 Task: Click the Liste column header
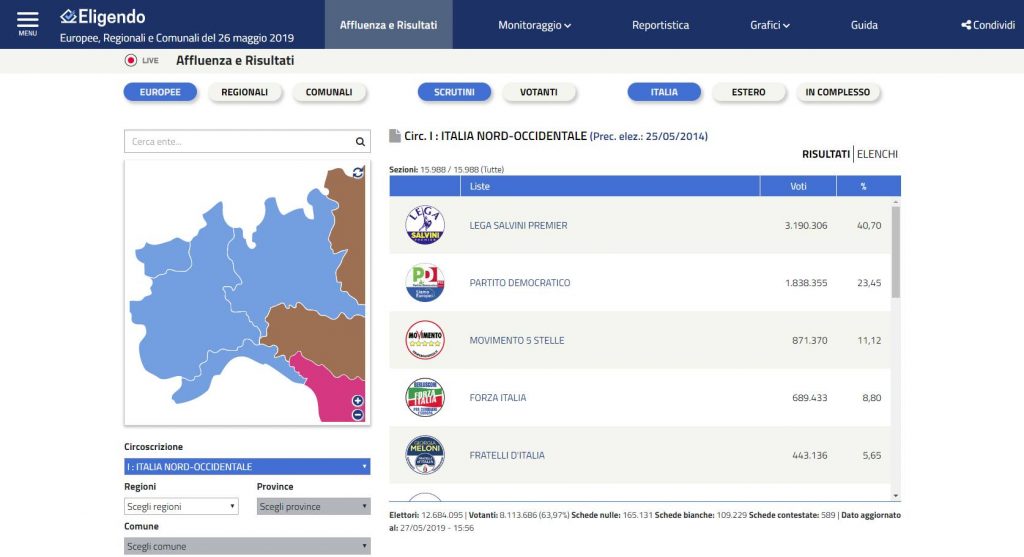(610, 186)
